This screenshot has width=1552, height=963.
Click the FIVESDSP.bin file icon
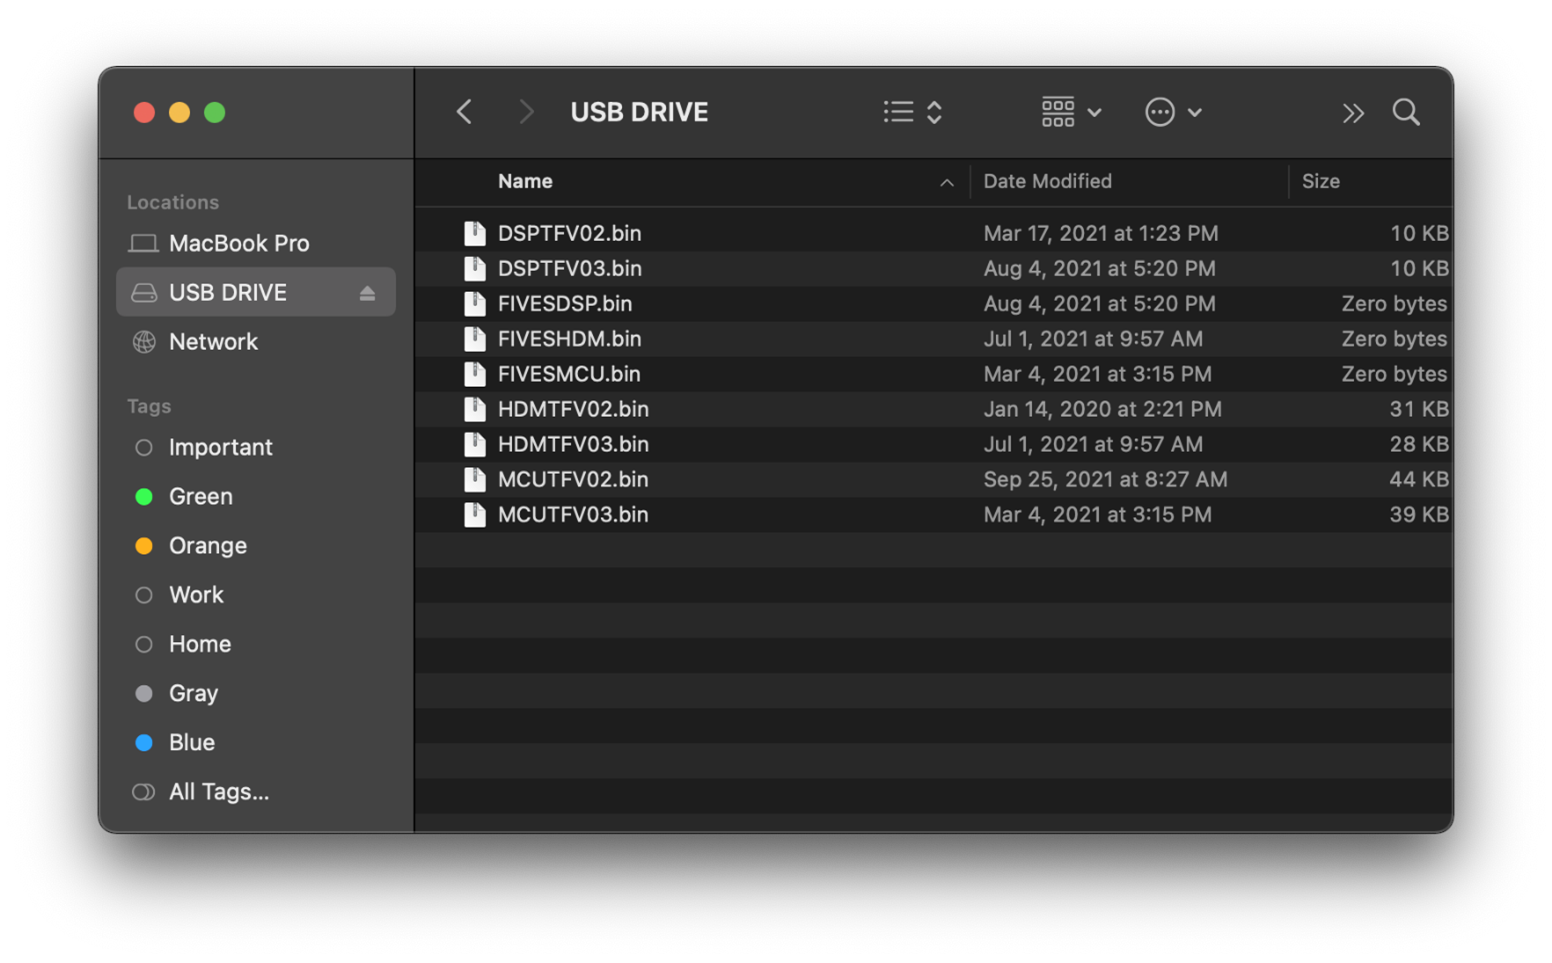tap(475, 303)
